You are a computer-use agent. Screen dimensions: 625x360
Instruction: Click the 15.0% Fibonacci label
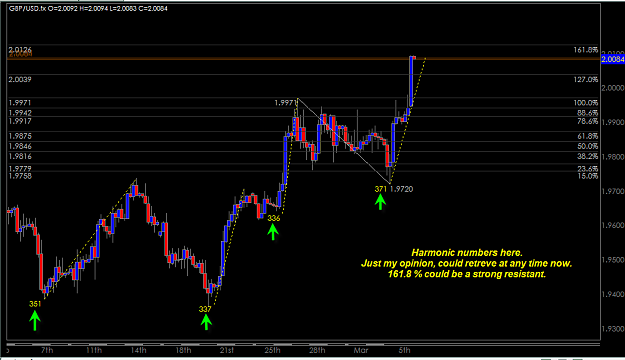[587, 176]
